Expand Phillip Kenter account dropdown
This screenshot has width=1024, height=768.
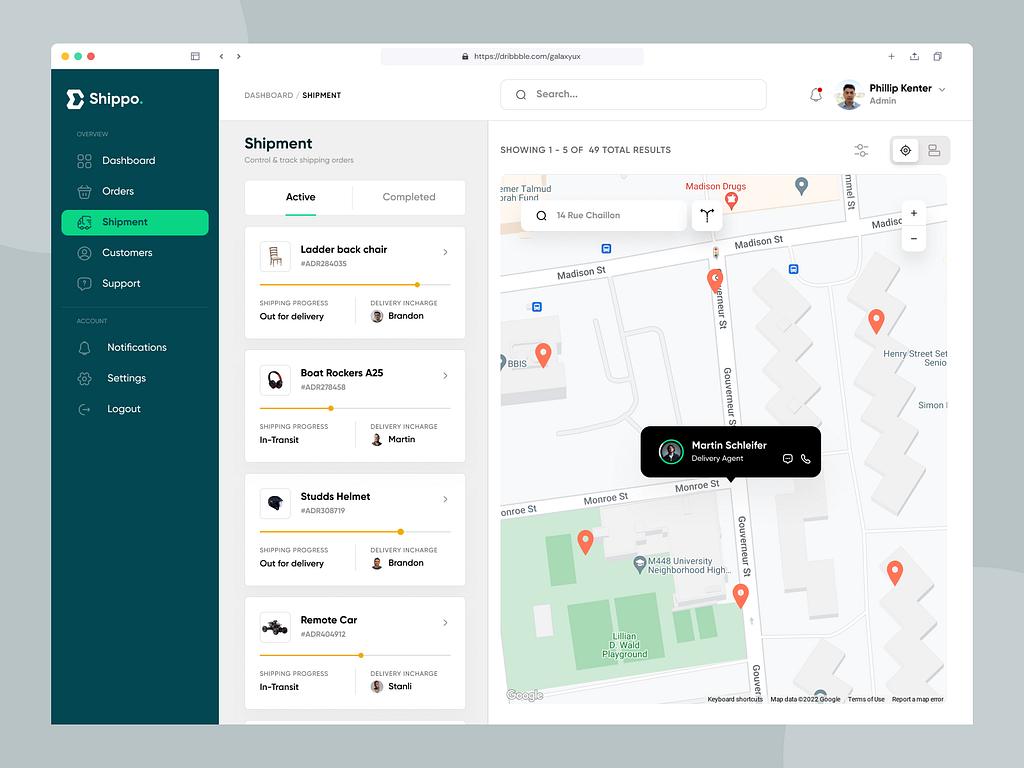coord(942,89)
